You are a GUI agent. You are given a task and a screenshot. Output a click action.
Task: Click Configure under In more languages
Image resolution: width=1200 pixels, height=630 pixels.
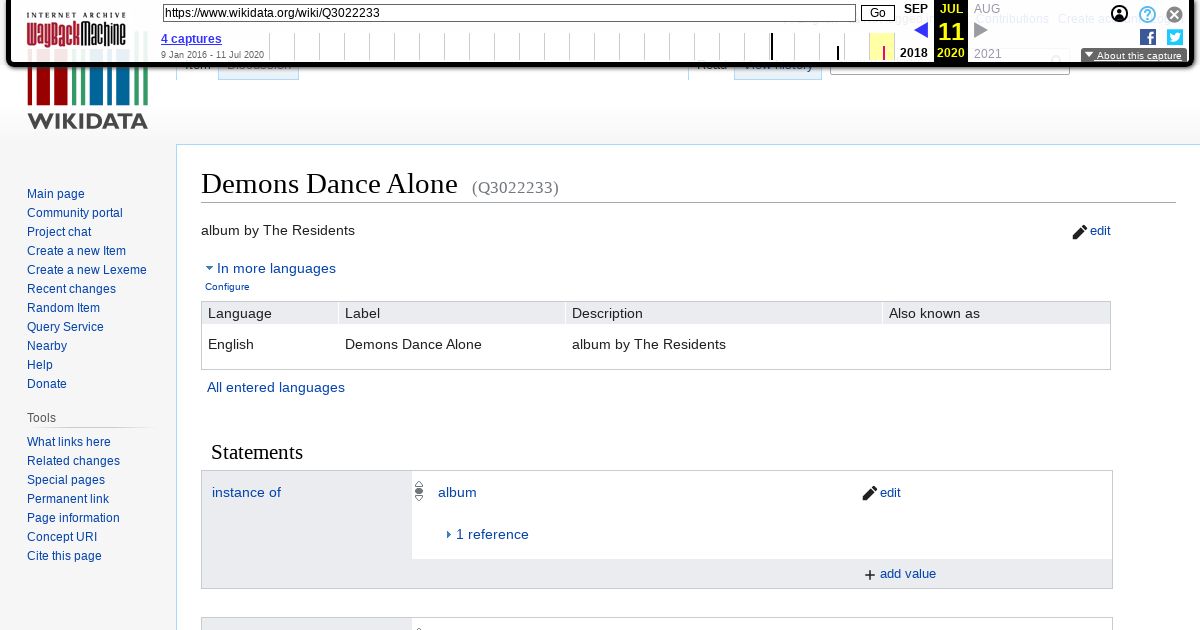point(227,287)
